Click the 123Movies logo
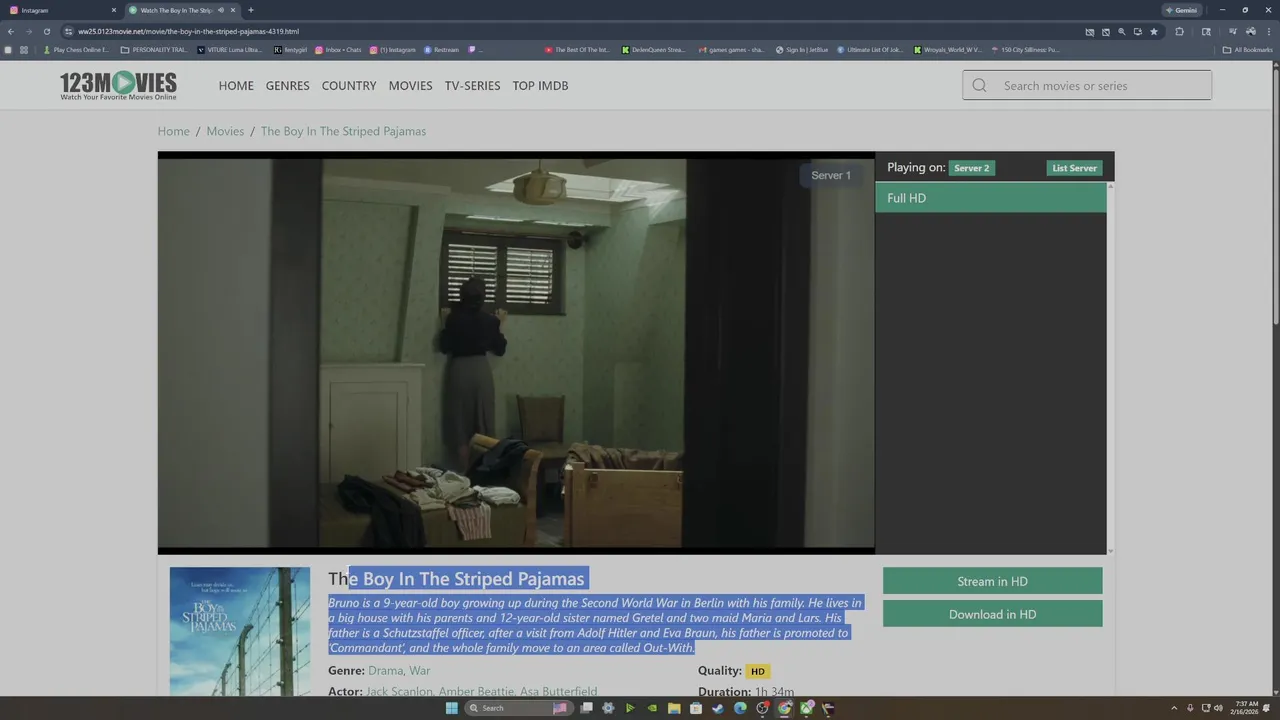Screen dimensions: 1280x720 pos(118,85)
